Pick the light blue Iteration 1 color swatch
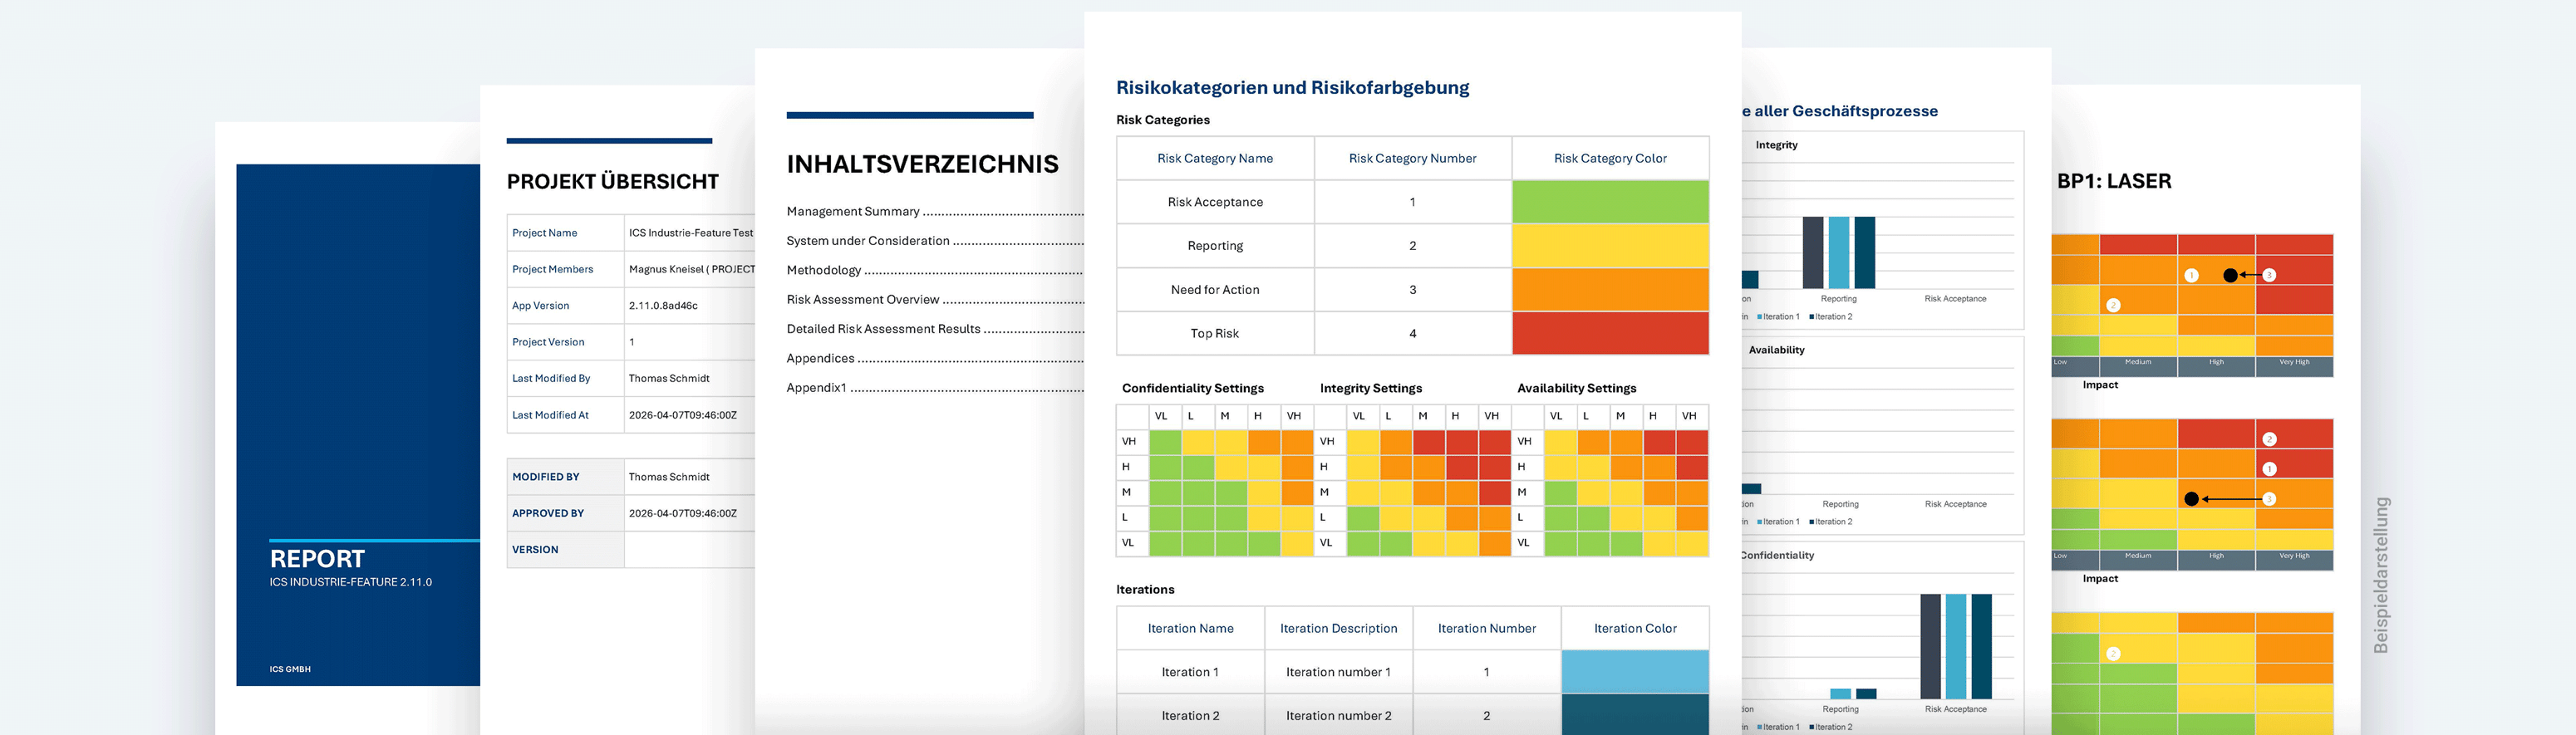Viewport: 2576px width, 735px height. [1635, 672]
